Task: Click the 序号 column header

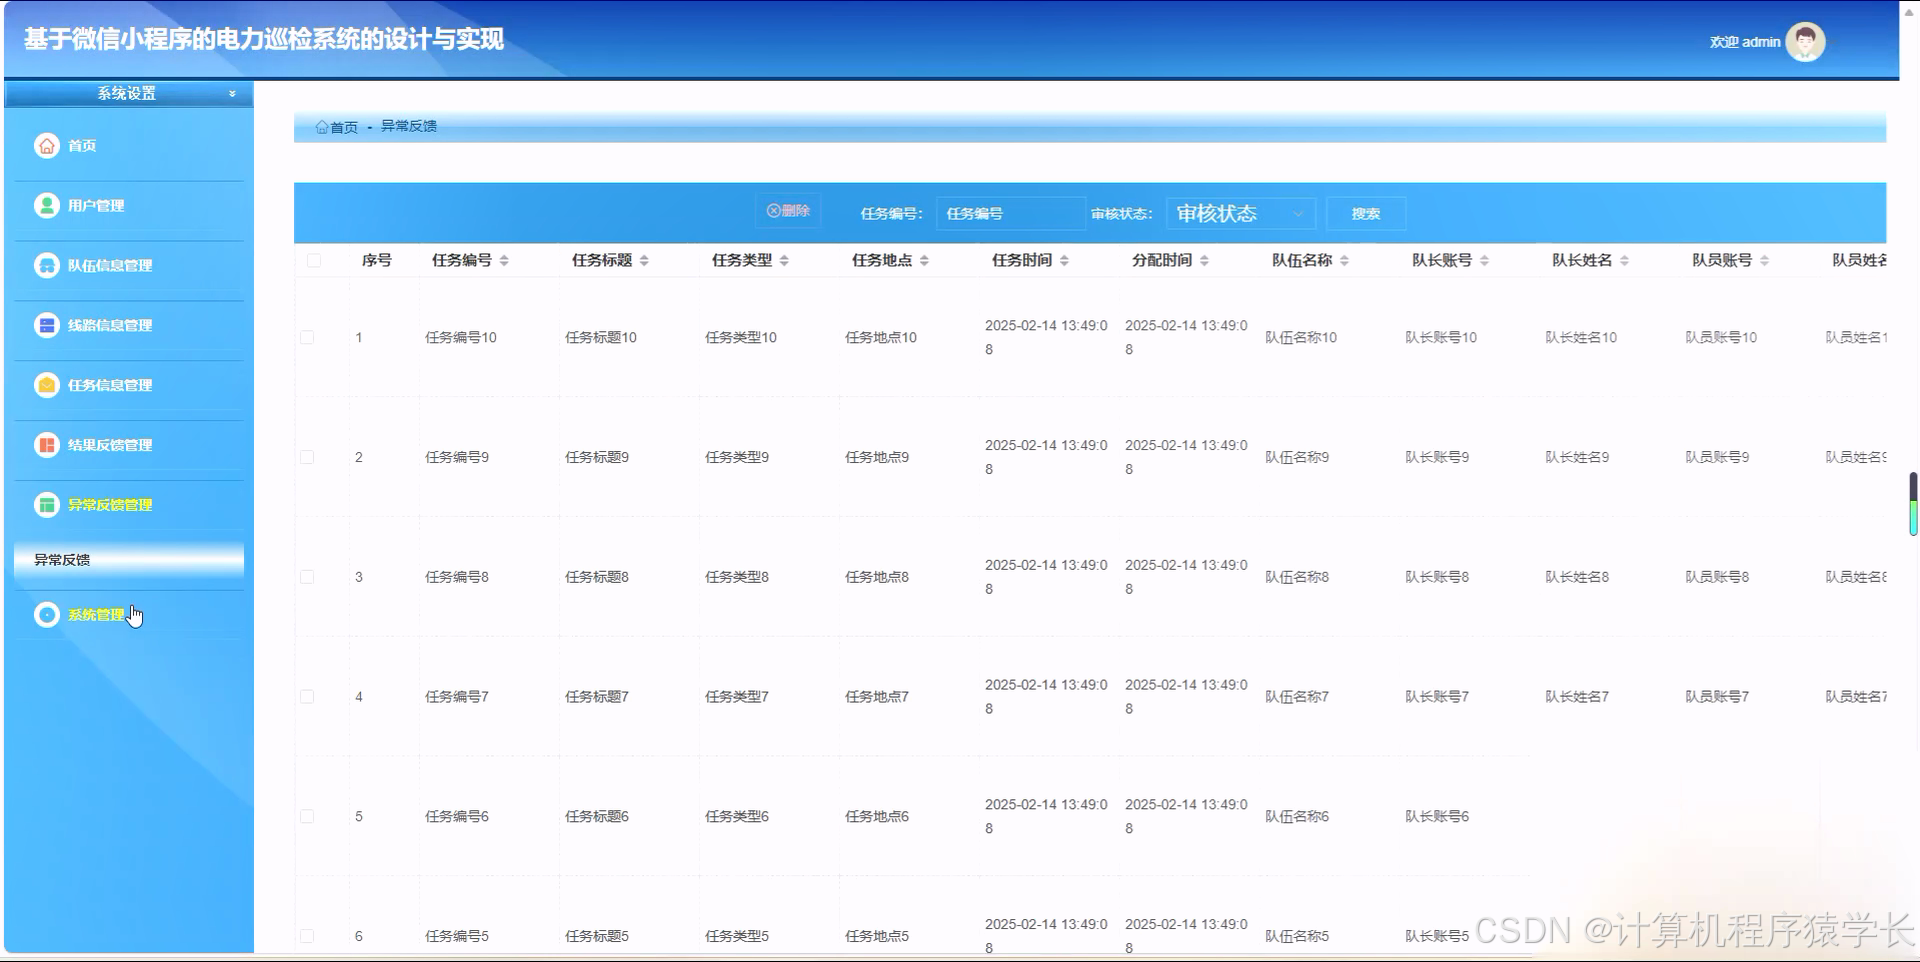Action: click(377, 260)
